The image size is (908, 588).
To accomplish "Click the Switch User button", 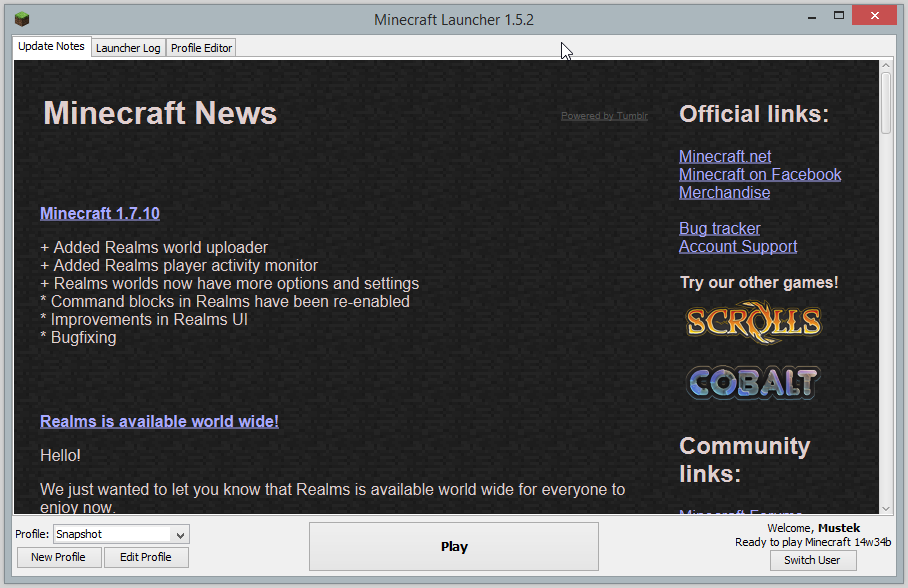I will 812,560.
